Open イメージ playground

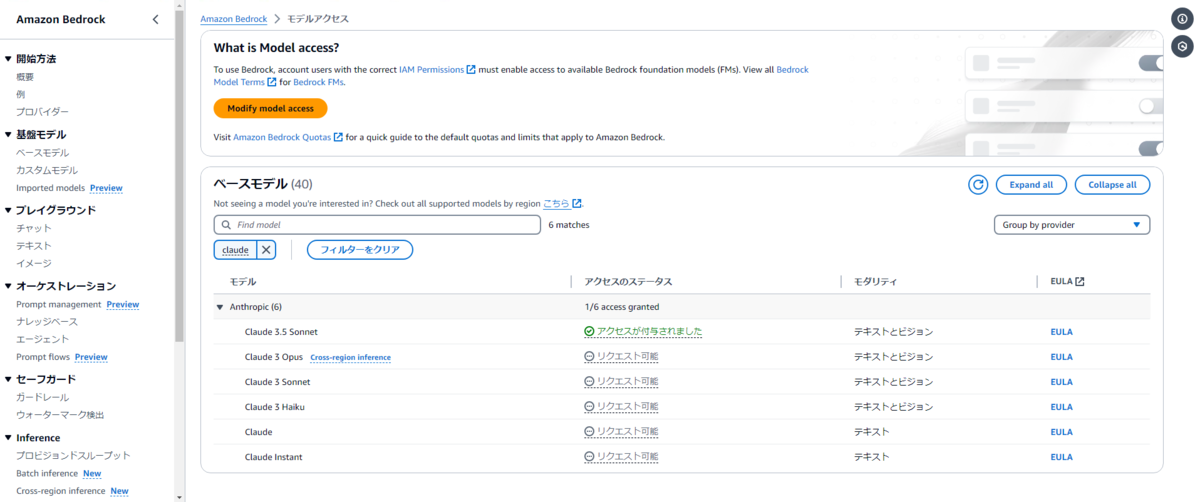pos(34,264)
